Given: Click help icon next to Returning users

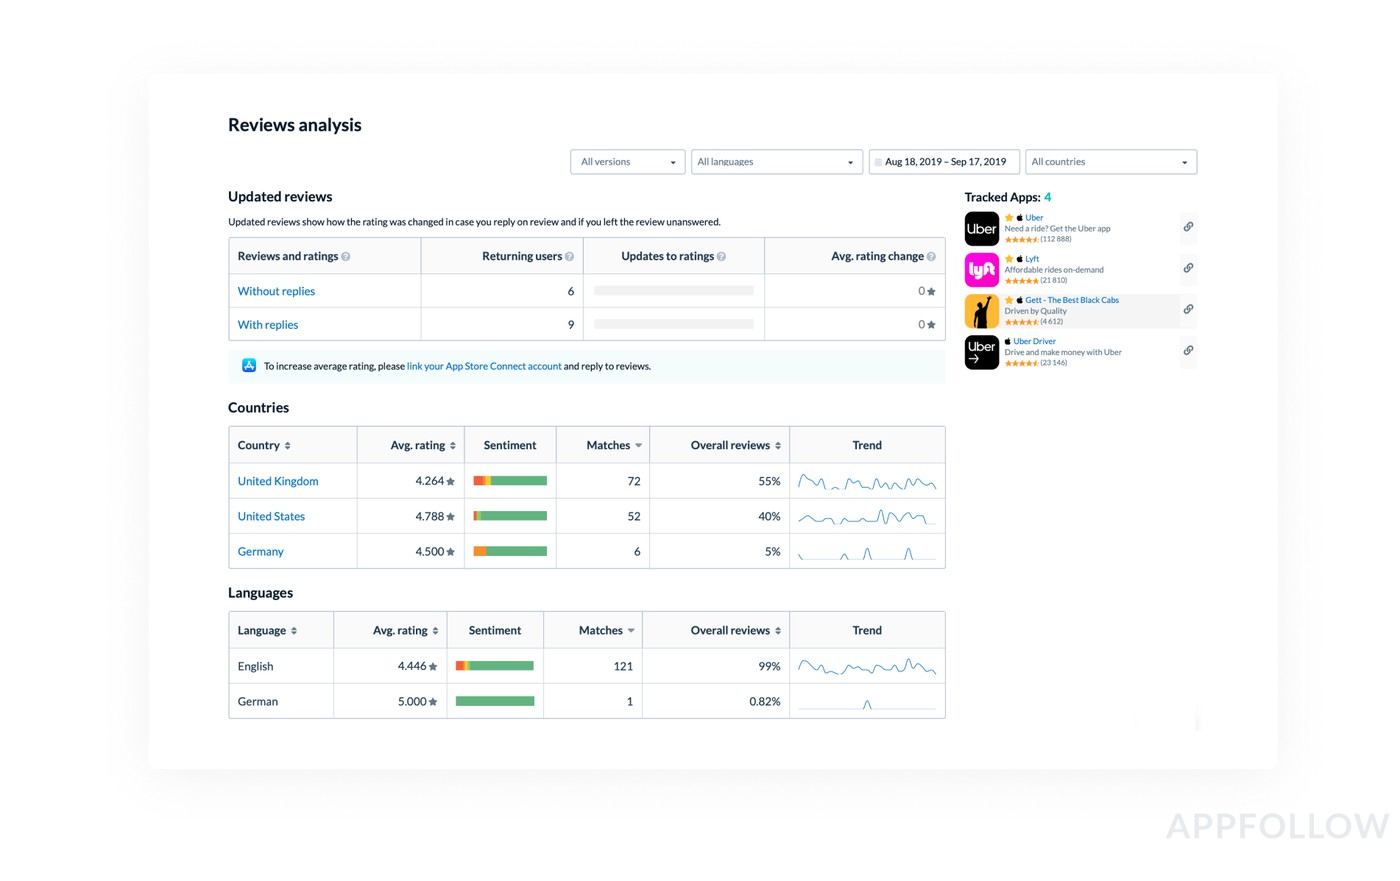Looking at the screenshot, I should point(569,257).
